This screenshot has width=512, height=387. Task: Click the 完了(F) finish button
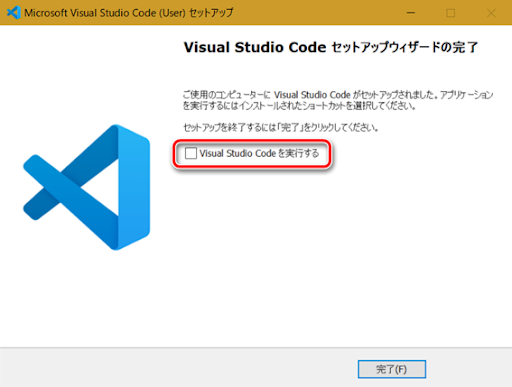coord(392,369)
